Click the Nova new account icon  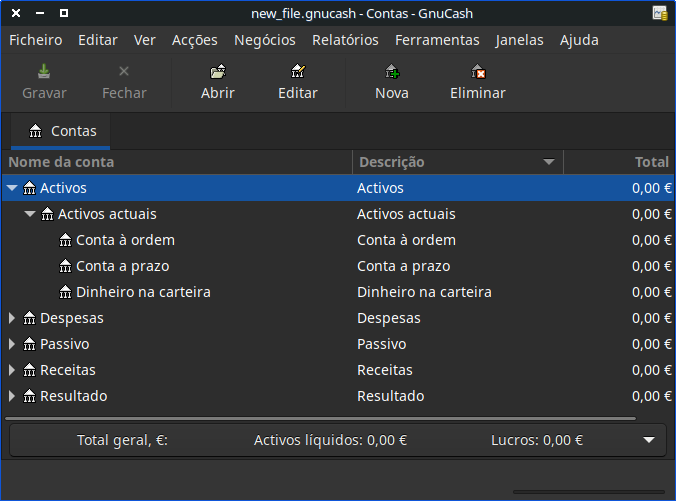point(392,72)
